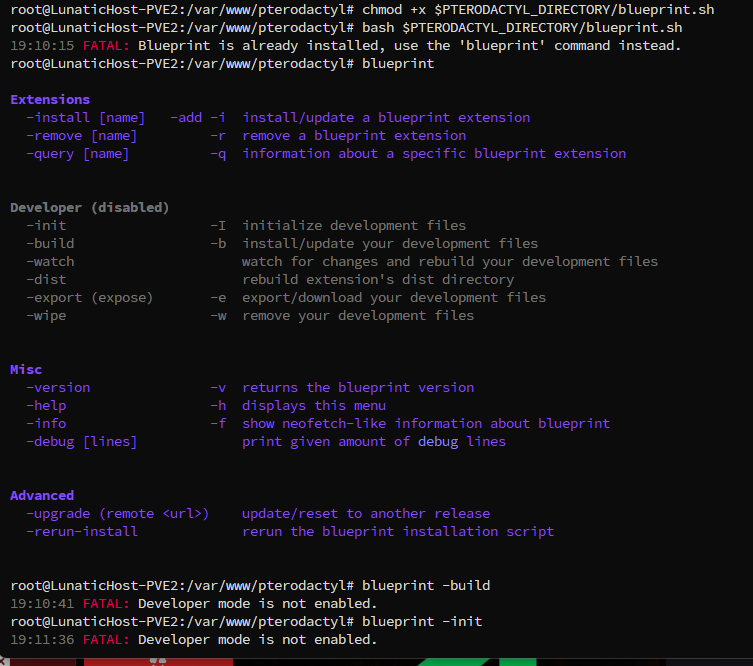The image size is (753, 666).
Task: Click 'install/update your development files' description
Action: 390,244
